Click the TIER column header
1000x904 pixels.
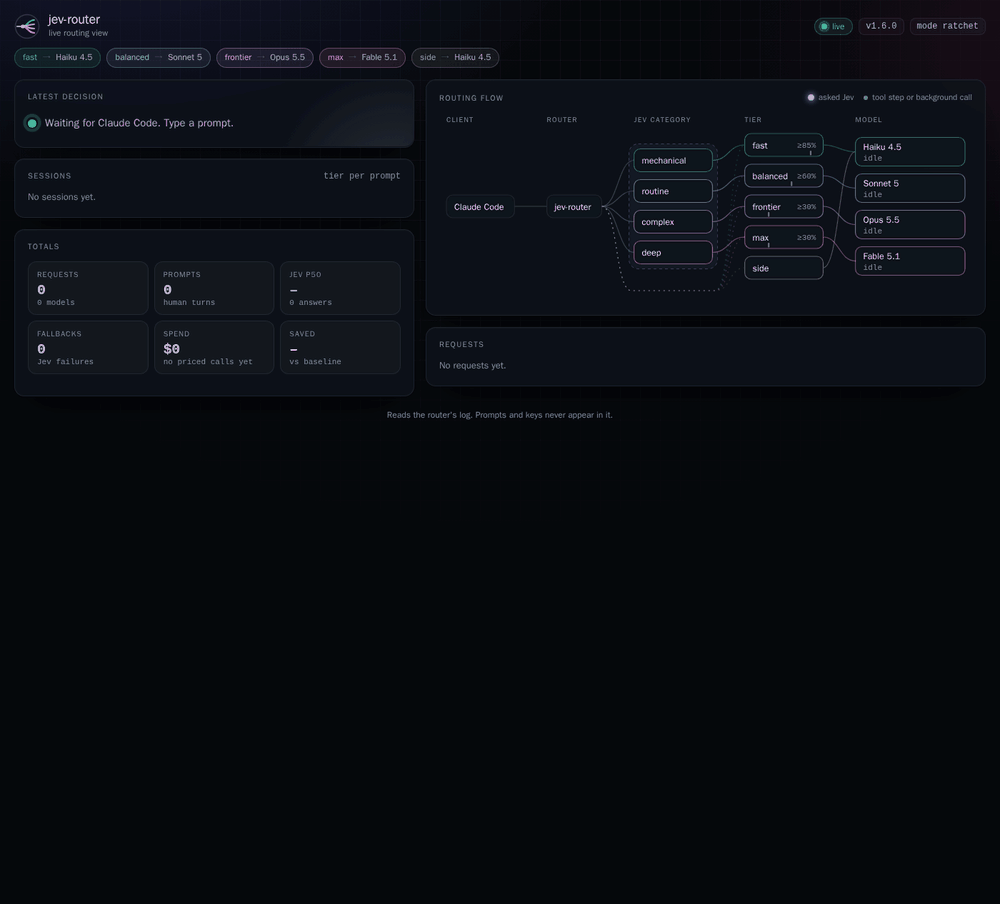tap(753, 120)
